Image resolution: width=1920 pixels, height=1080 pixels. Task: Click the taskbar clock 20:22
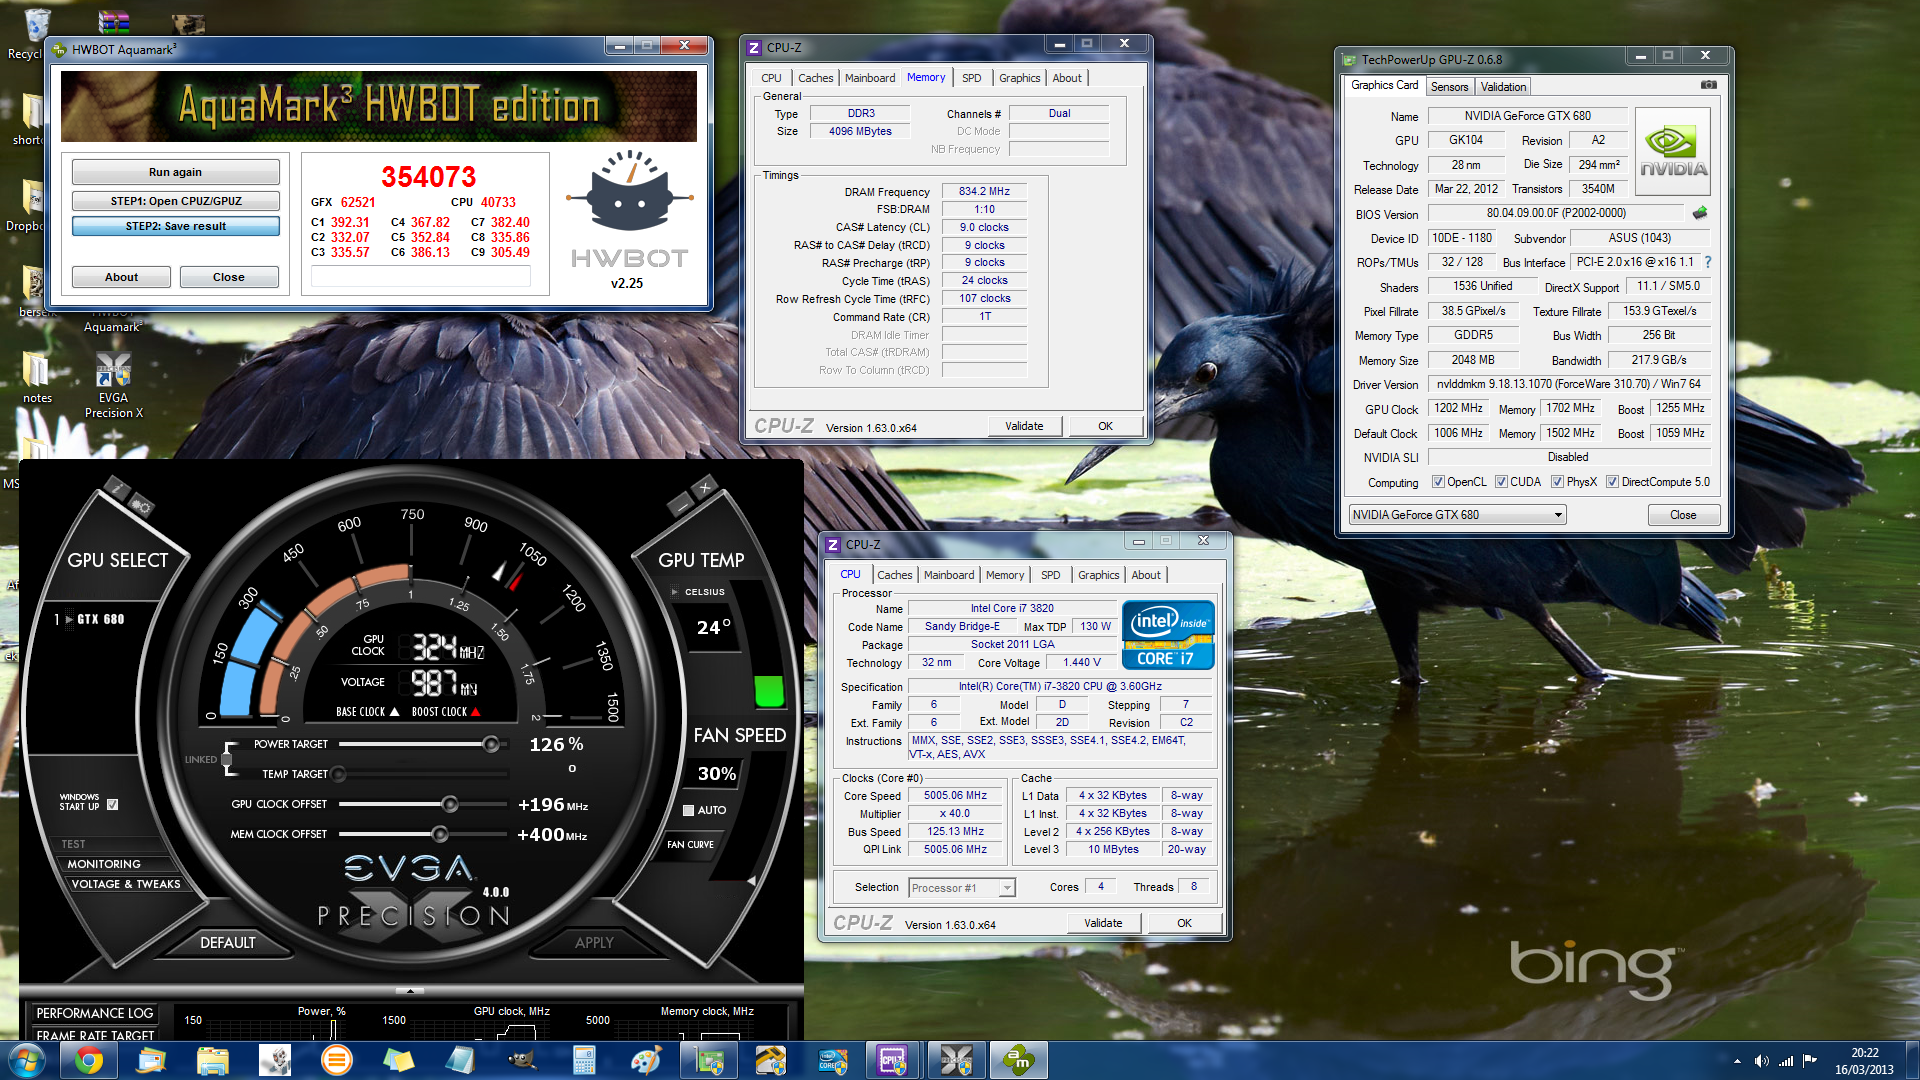1864,1053
